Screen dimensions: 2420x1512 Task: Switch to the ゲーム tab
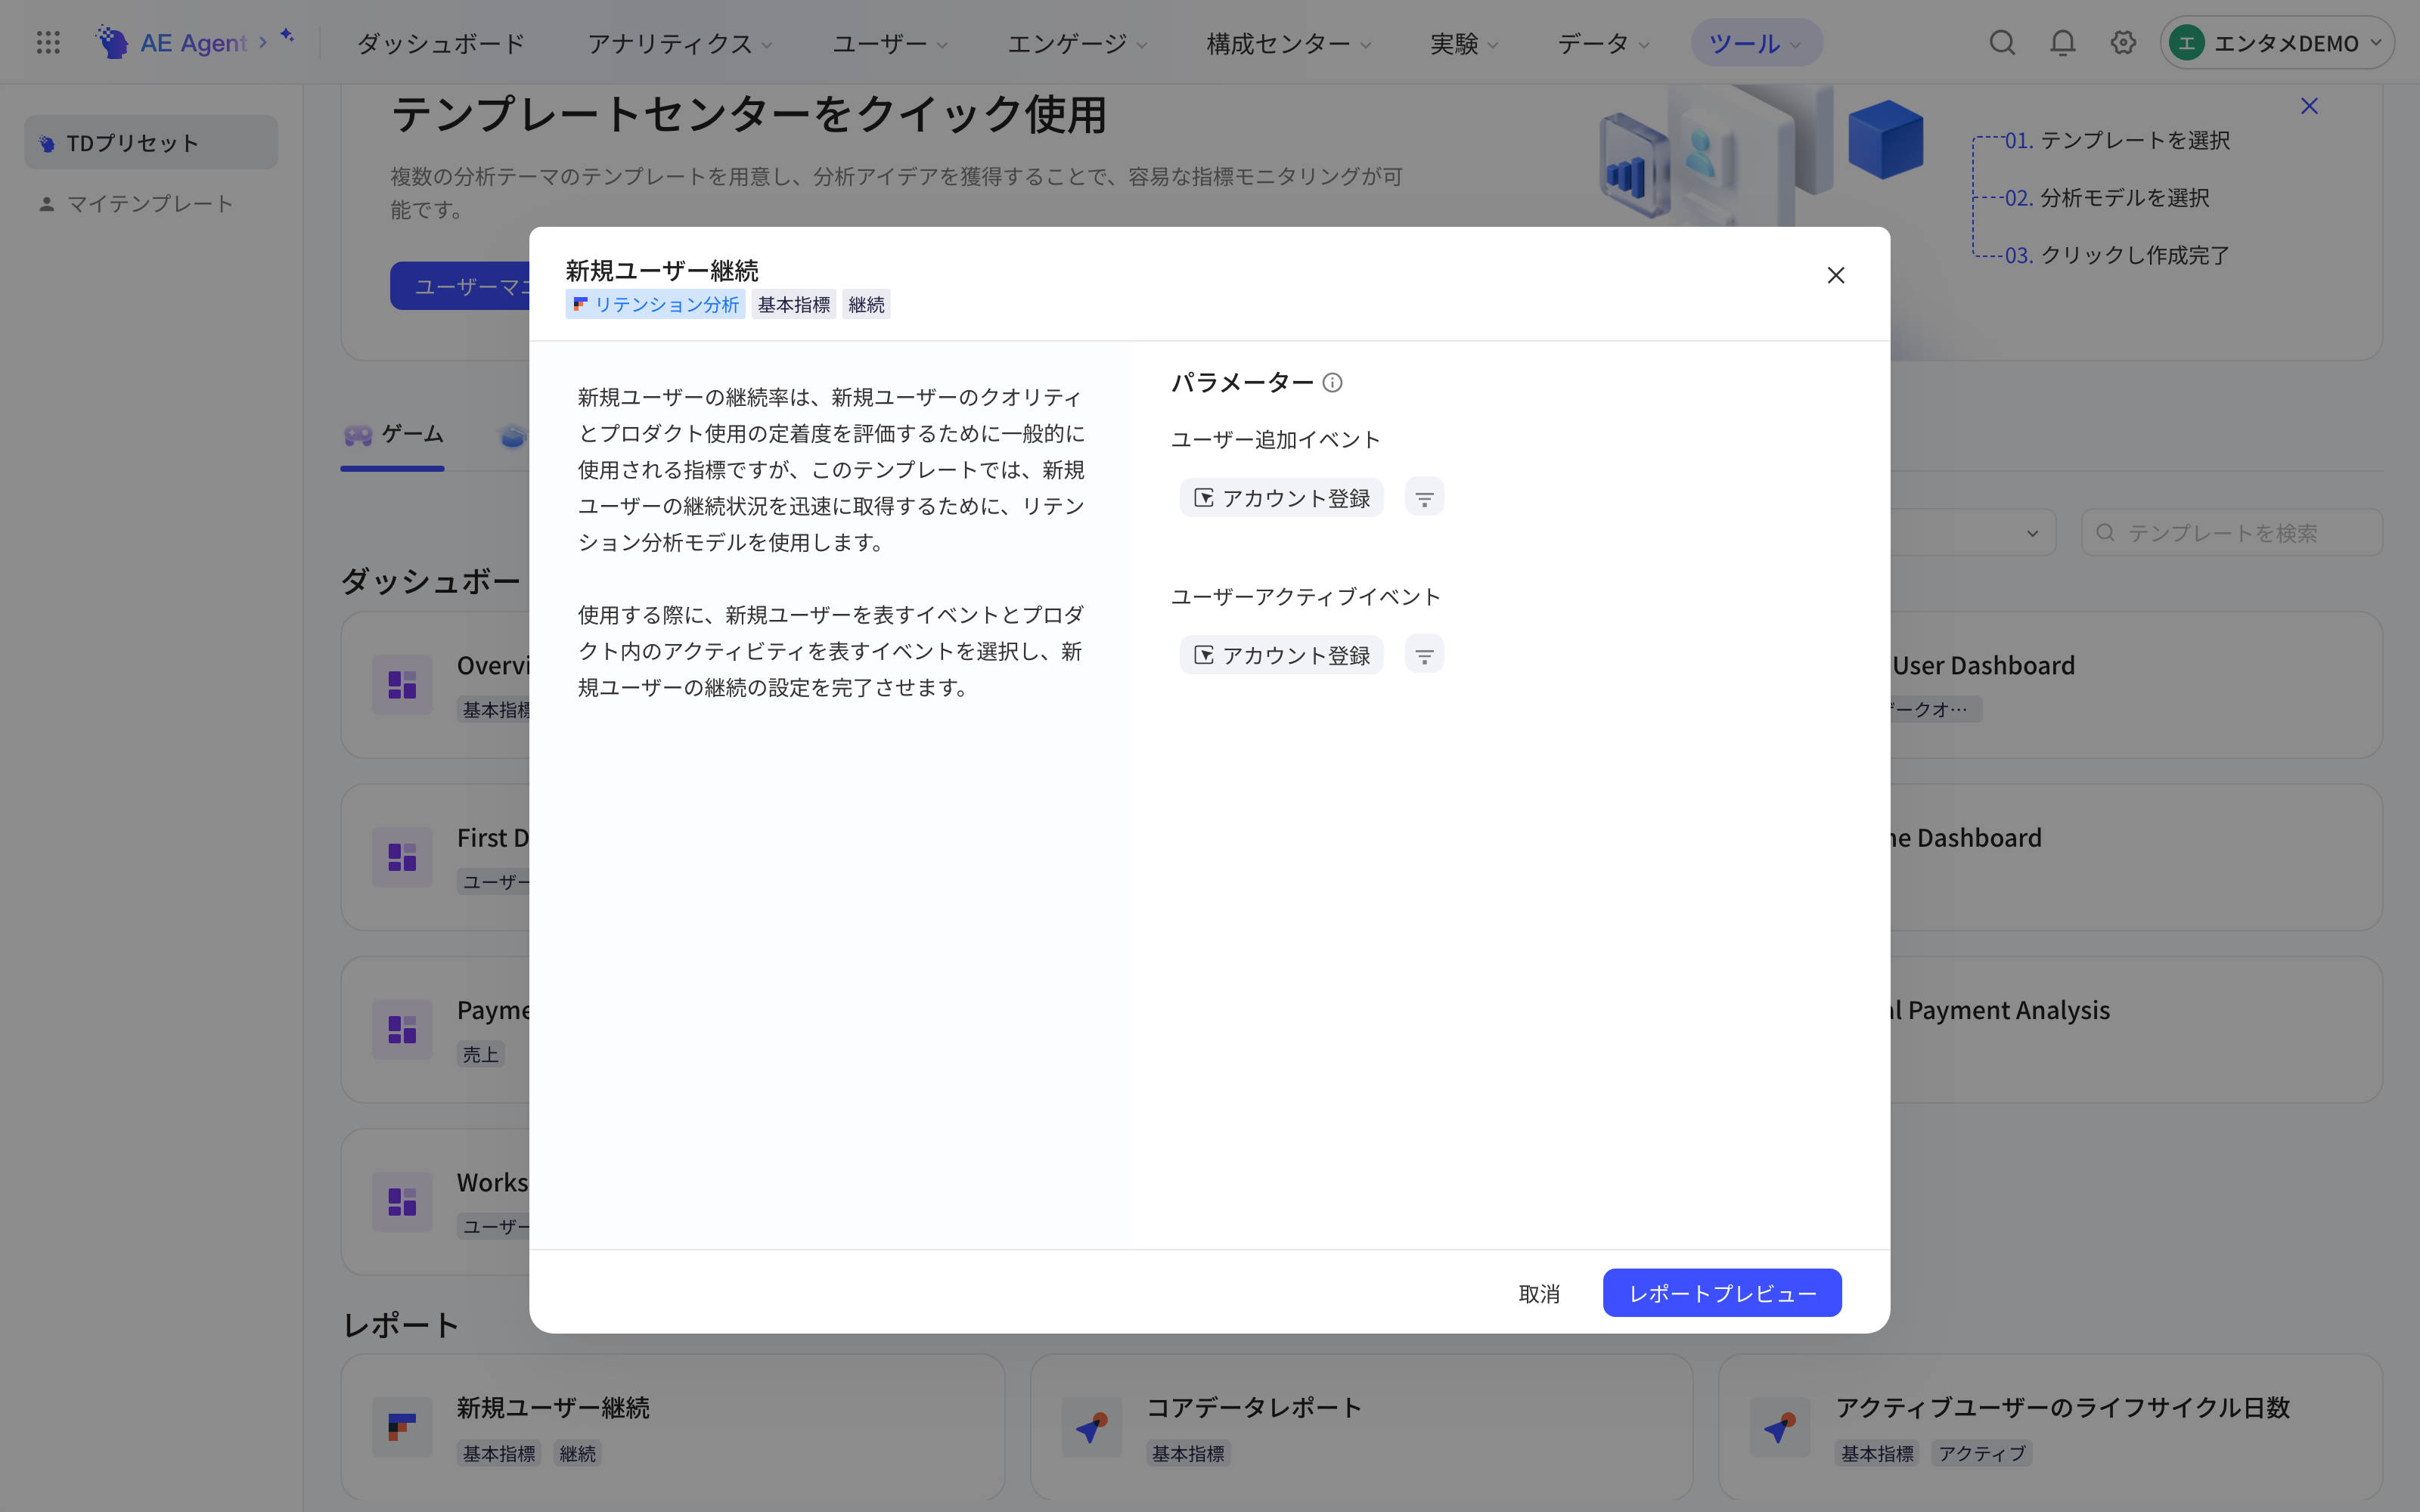393,435
